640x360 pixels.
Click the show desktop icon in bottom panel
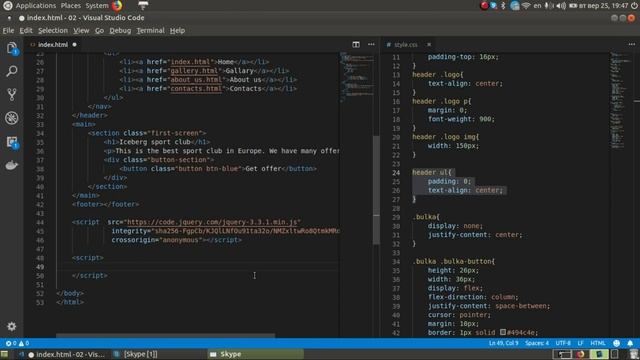pyautogui.click(x=4, y=354)
